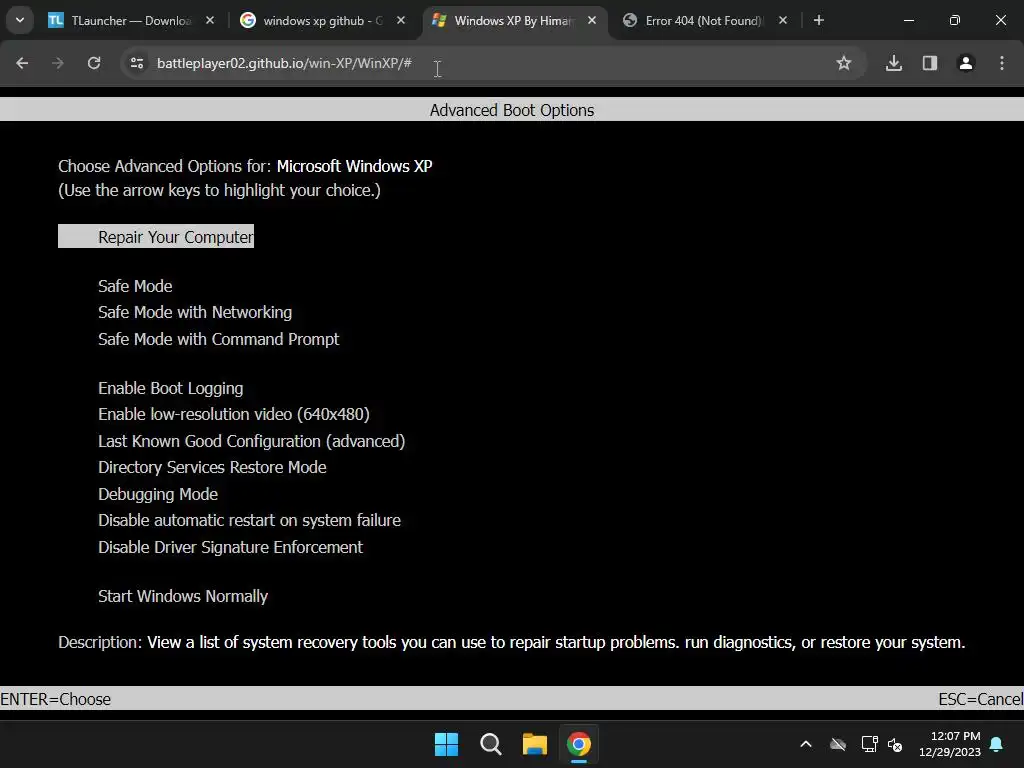
Task: Select Disable automatic restart on system failure
Action: [249, 520]
